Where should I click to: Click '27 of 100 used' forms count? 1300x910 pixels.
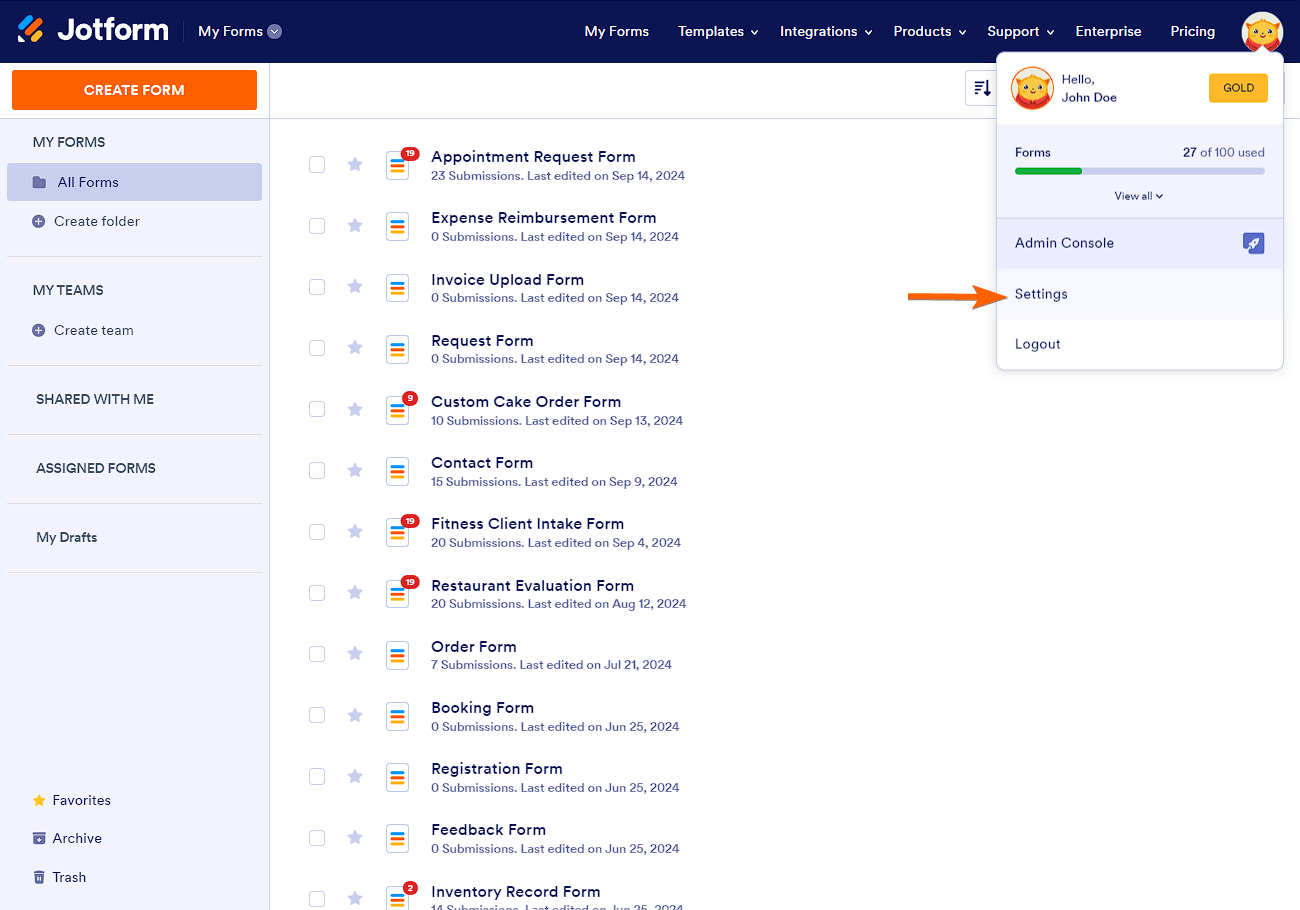point(1224,153)
